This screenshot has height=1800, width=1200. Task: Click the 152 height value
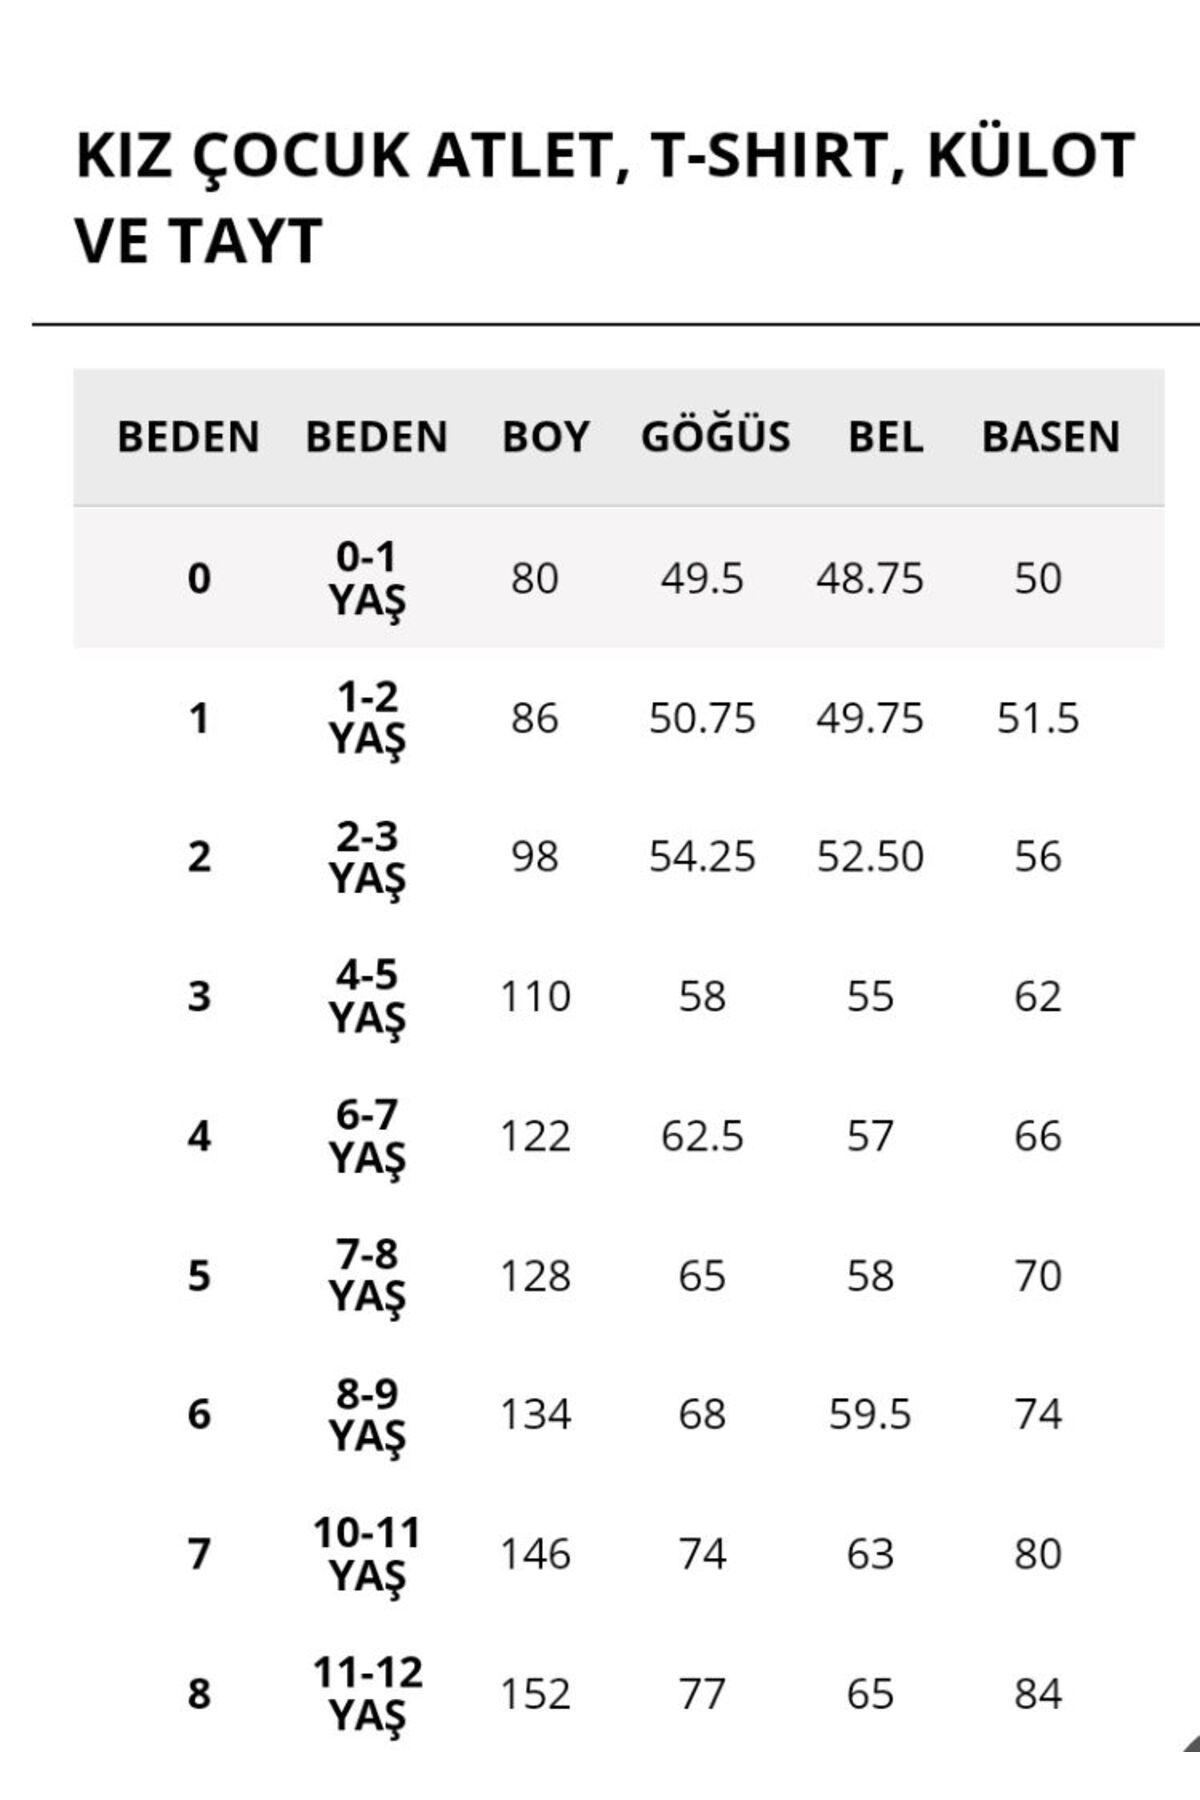click(x=535, y=1694)
